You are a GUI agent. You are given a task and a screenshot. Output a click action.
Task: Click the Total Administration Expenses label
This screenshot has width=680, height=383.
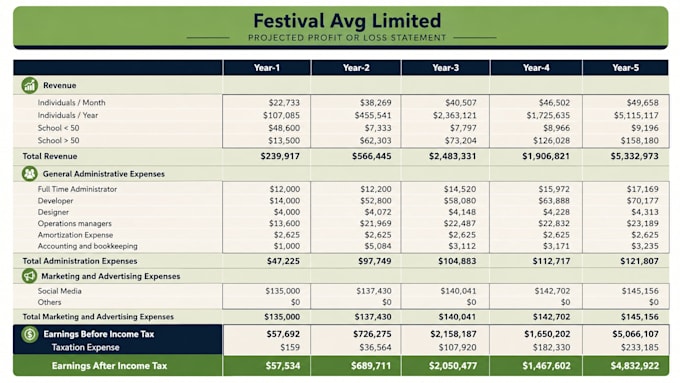point(80,261)
